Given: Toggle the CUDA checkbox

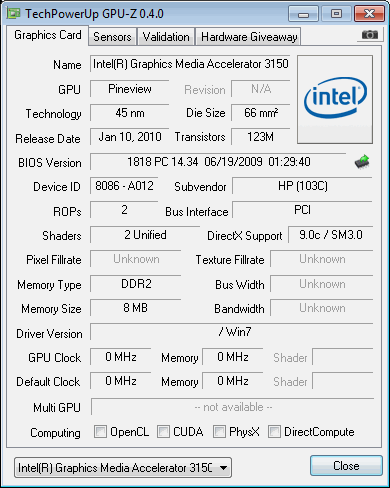Looking at the screenshot, I should (163, 431).
